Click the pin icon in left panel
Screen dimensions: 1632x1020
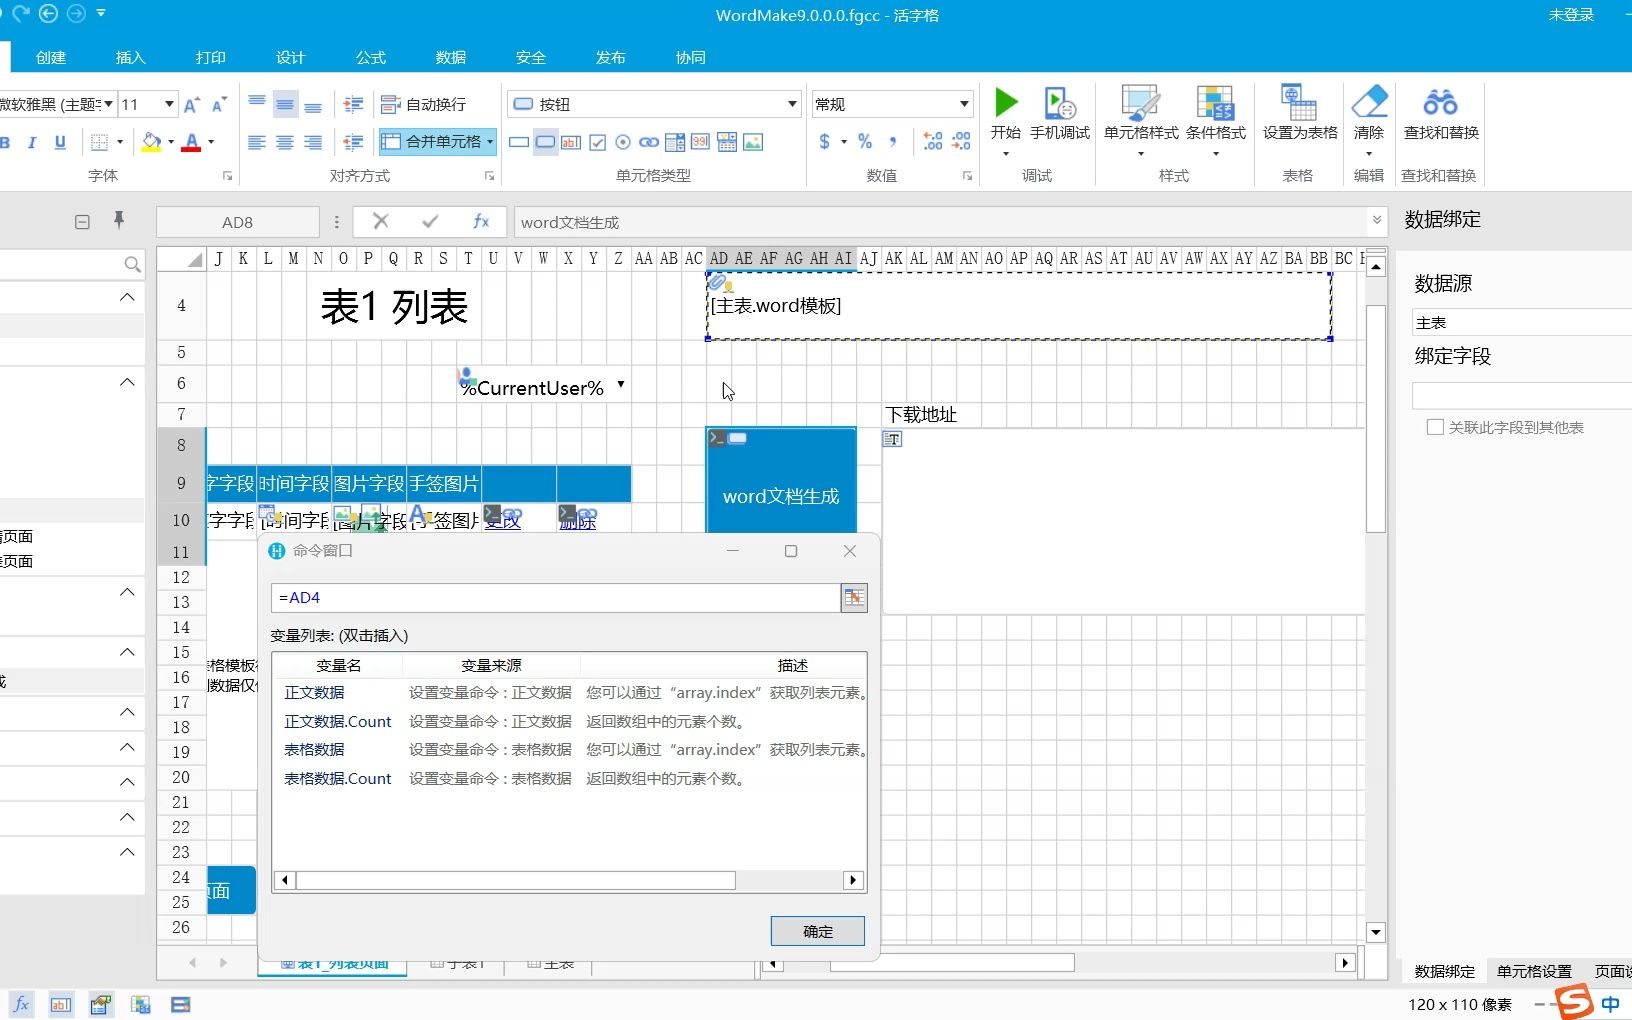[119, 221]
